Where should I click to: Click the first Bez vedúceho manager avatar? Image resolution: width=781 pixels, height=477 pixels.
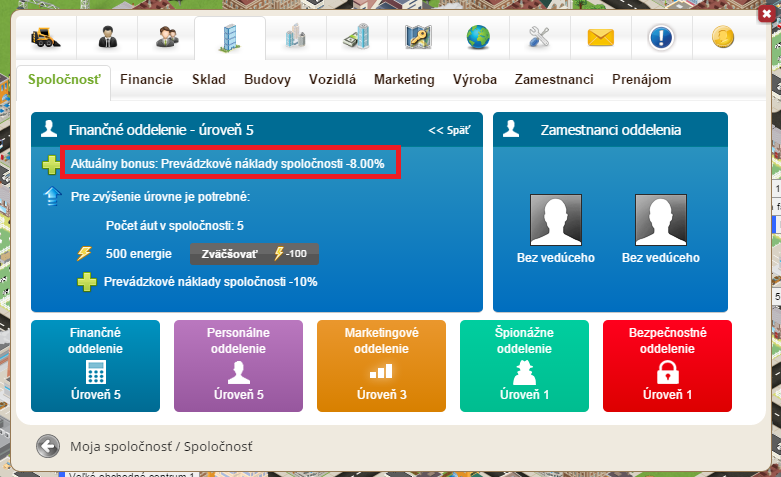point(556,220)
